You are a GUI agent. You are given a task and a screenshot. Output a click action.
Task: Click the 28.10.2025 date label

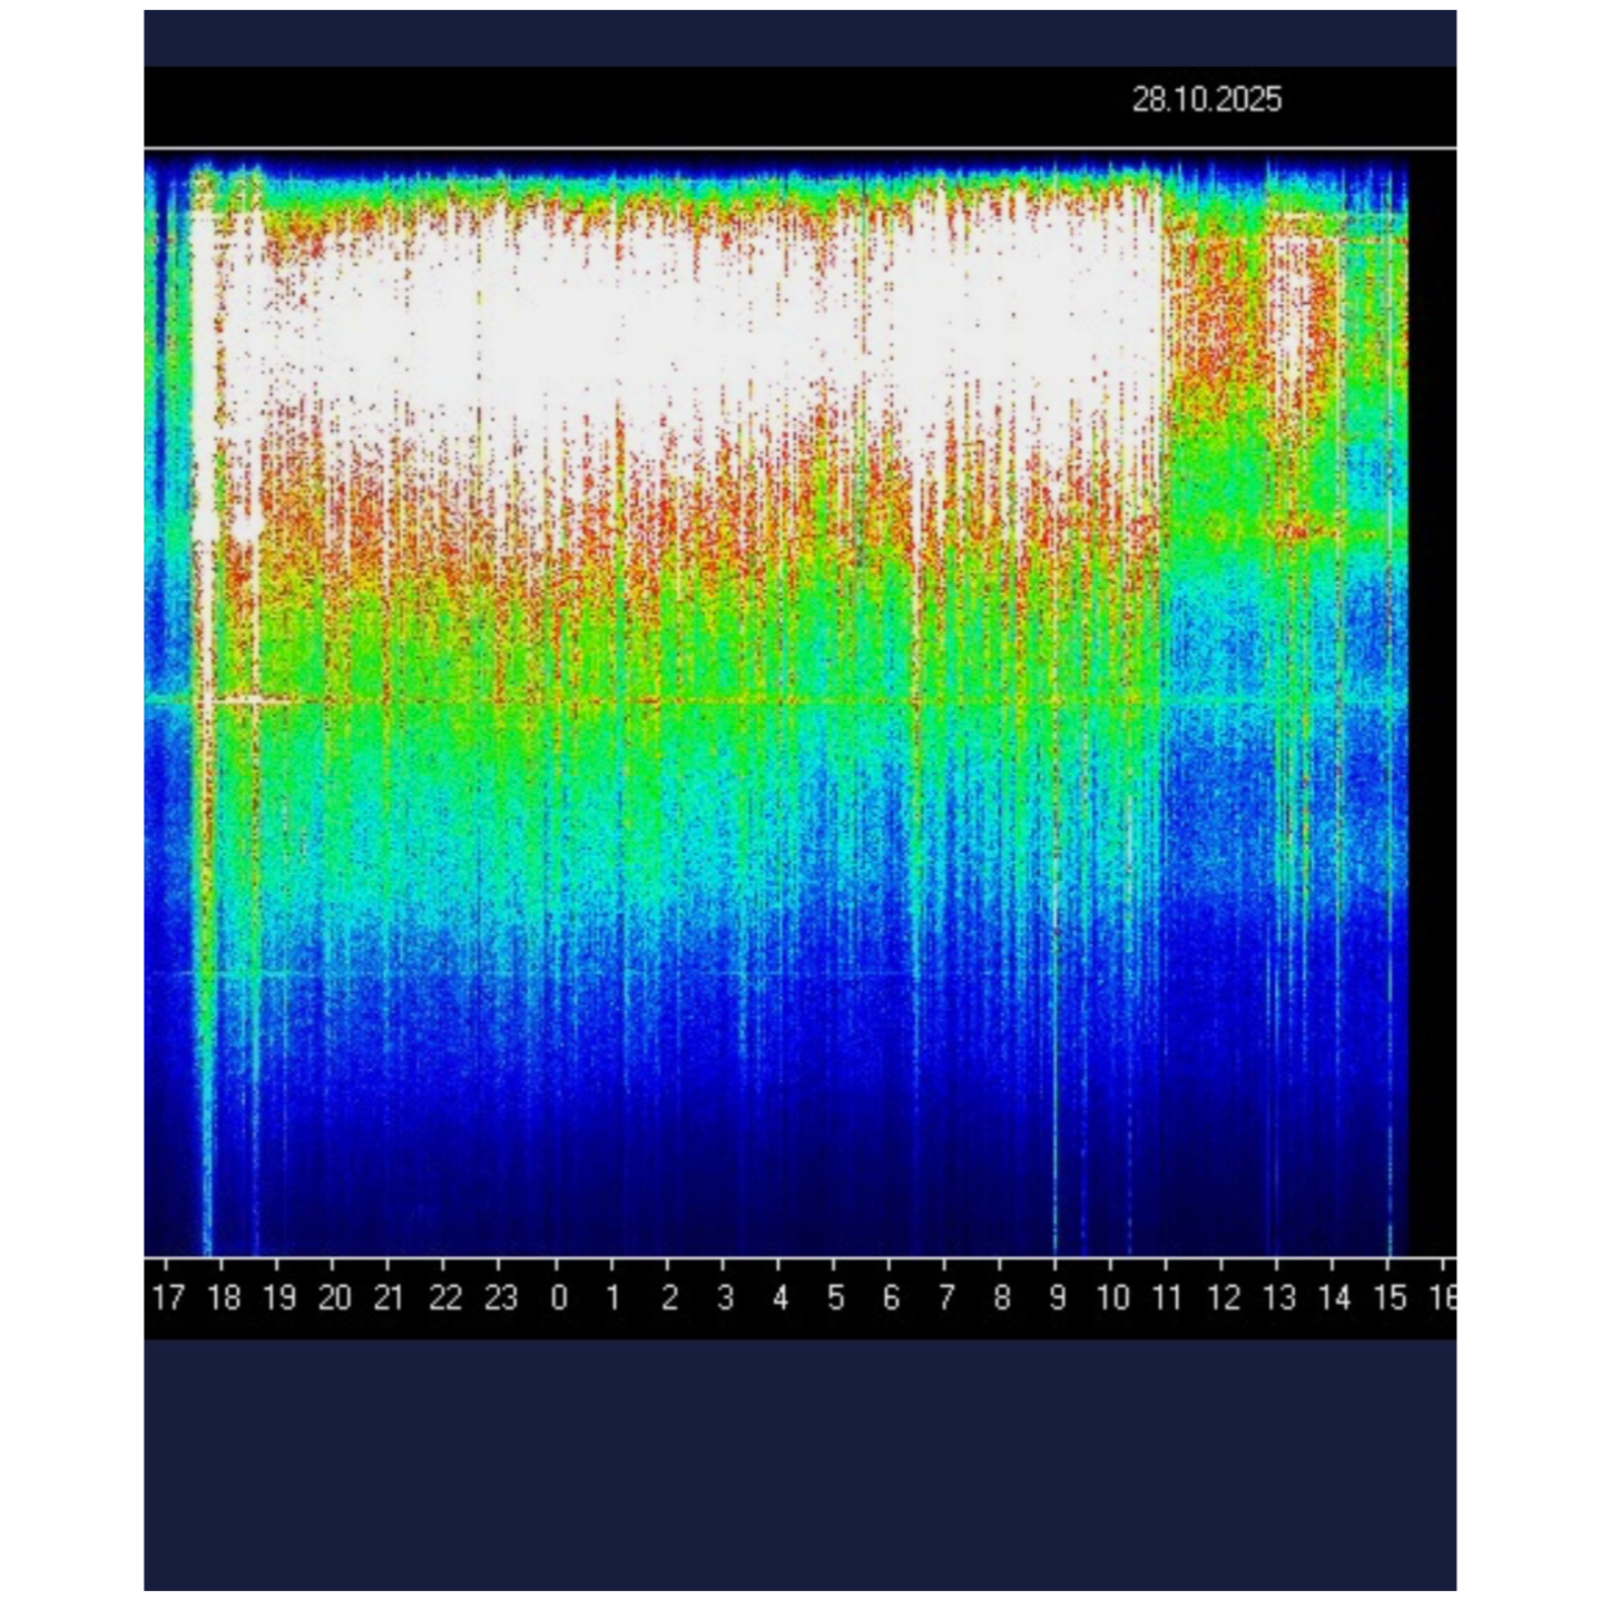pyautogui.click(x=1206, y=100)
